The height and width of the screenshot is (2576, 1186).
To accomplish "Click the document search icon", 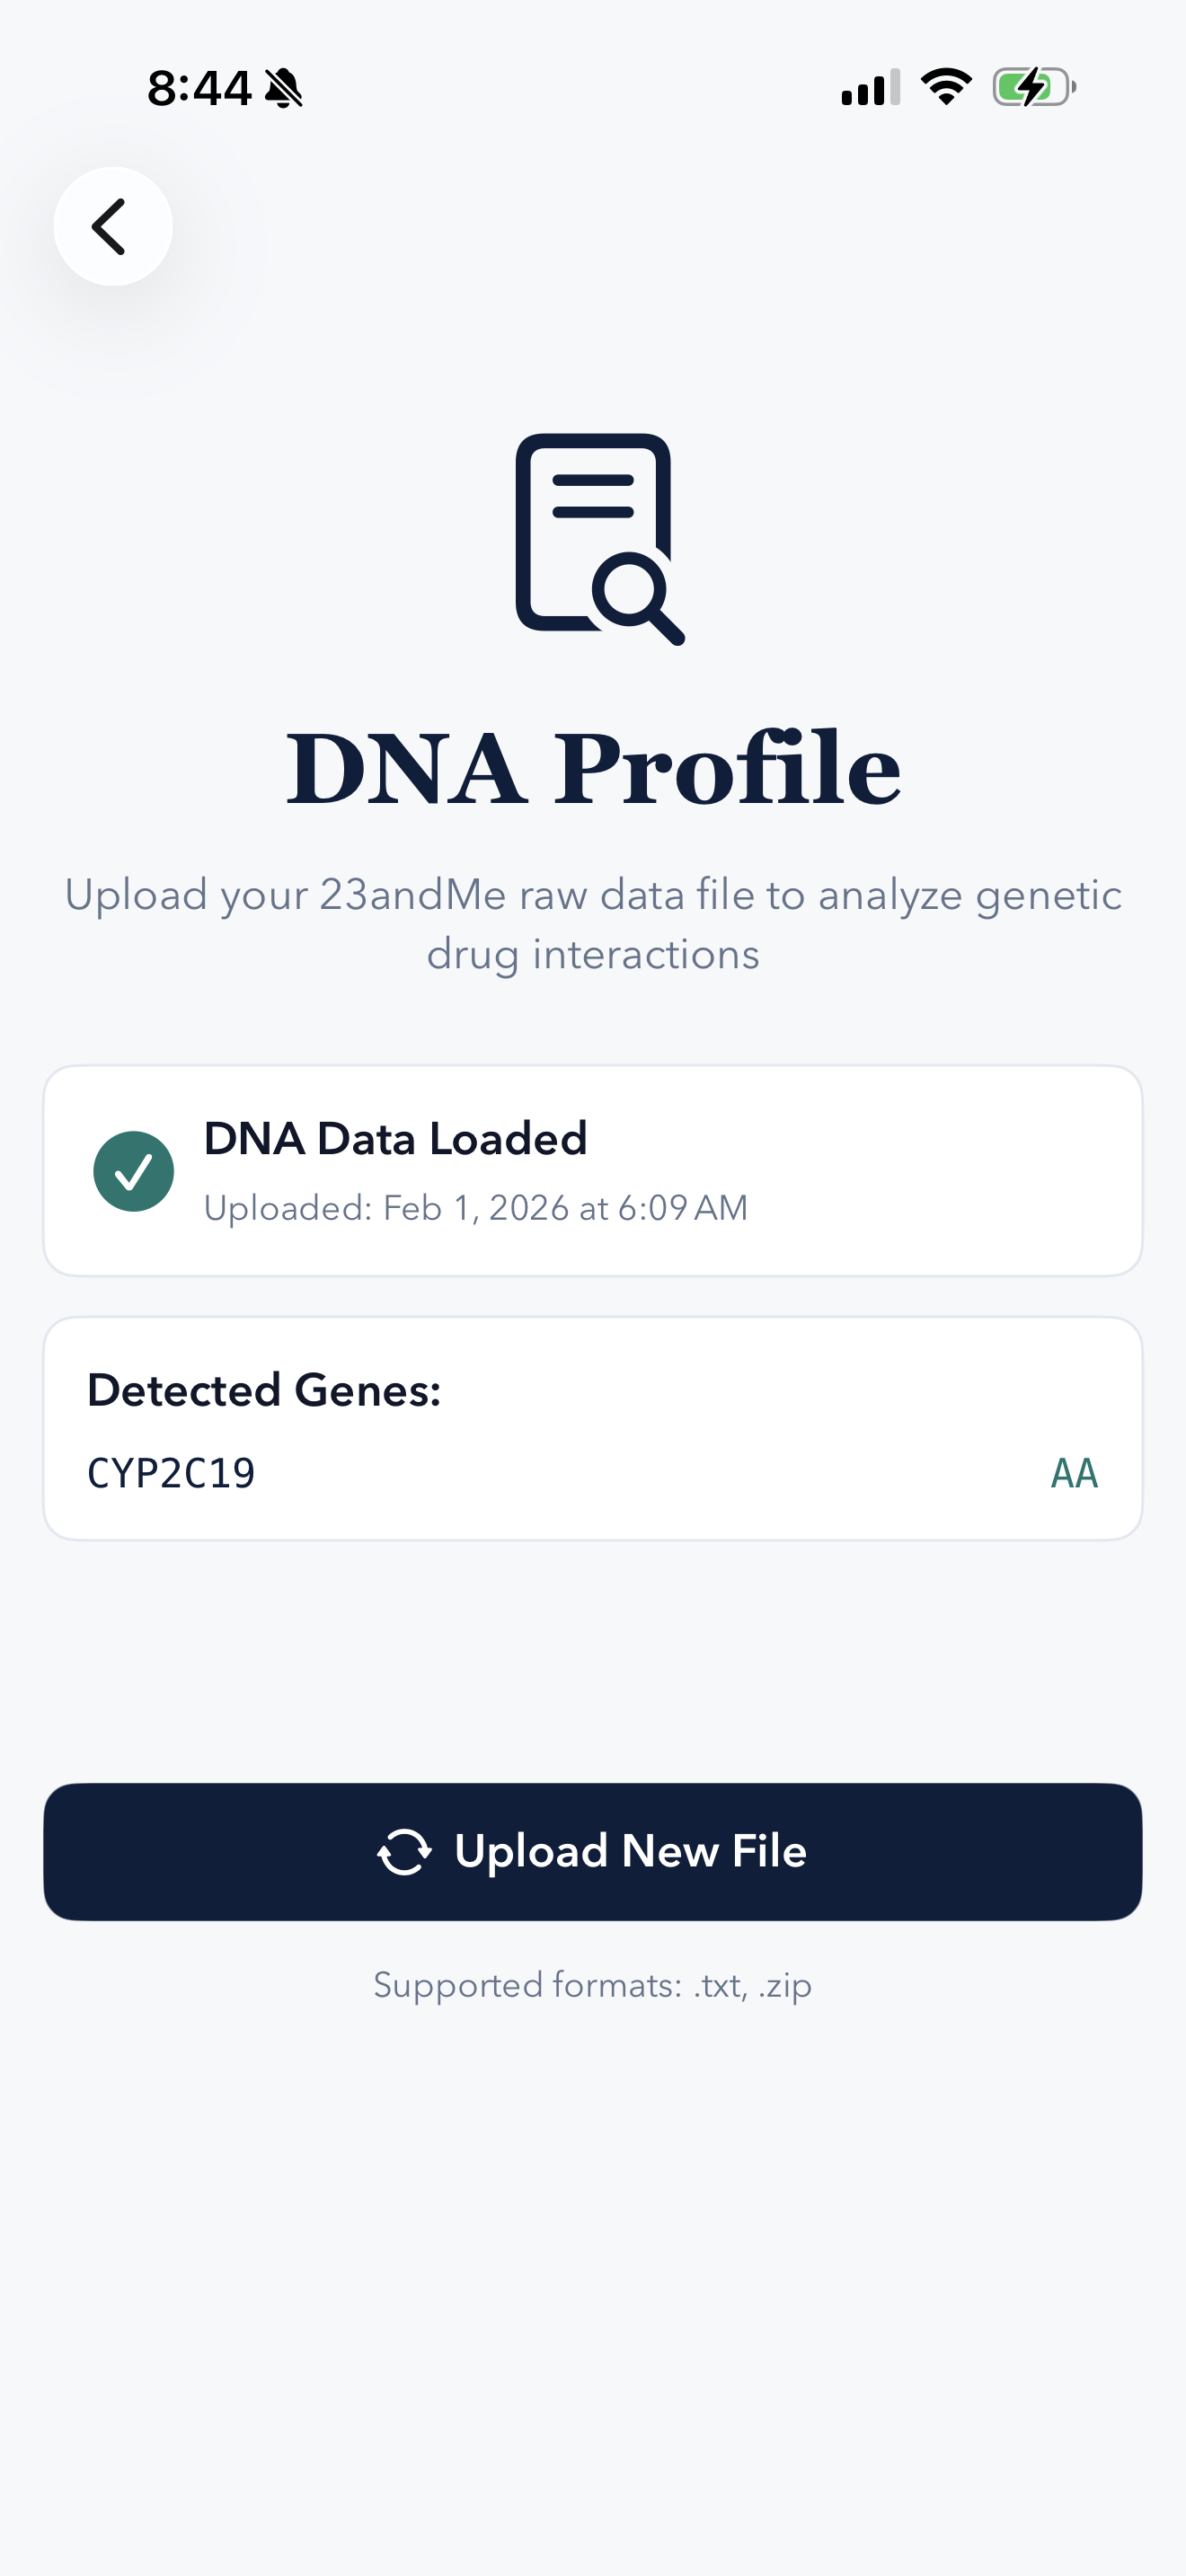I will coord(598,539).
